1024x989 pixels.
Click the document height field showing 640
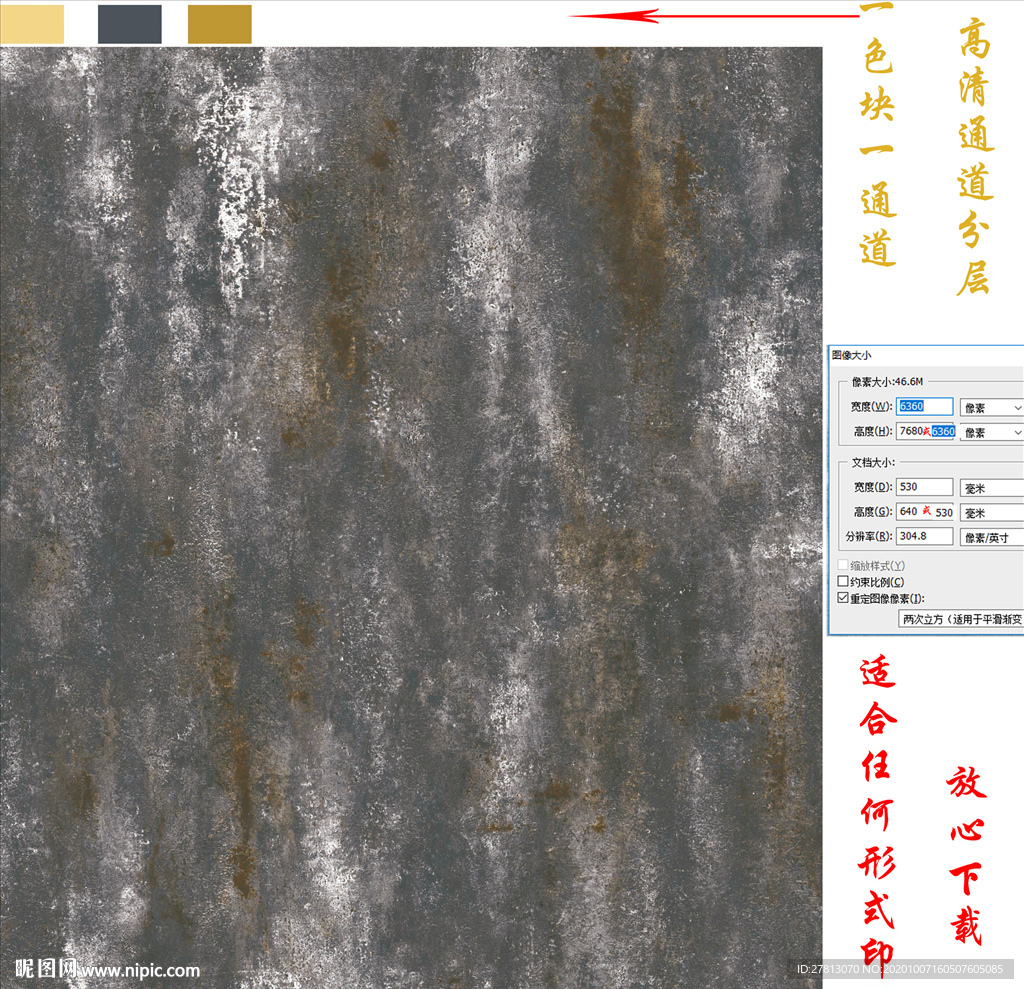(x=925, y=511)
